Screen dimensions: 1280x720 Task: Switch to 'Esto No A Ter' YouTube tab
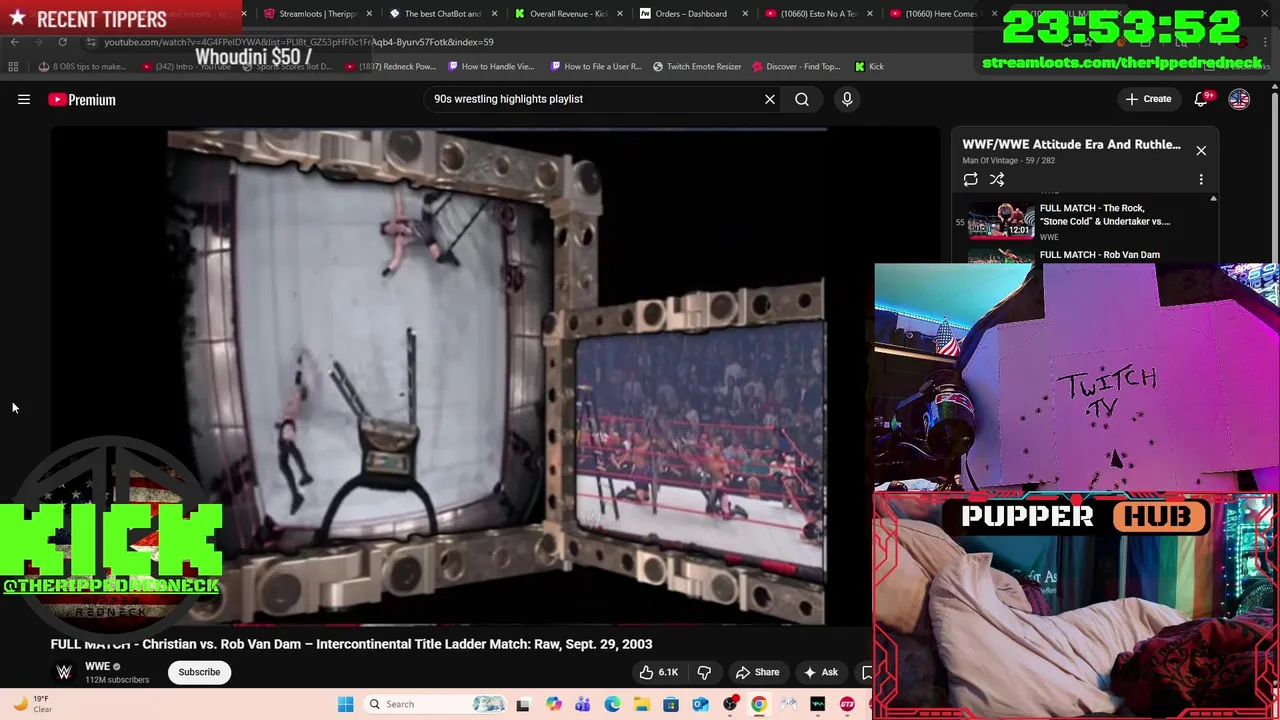(x=816, y=14)
